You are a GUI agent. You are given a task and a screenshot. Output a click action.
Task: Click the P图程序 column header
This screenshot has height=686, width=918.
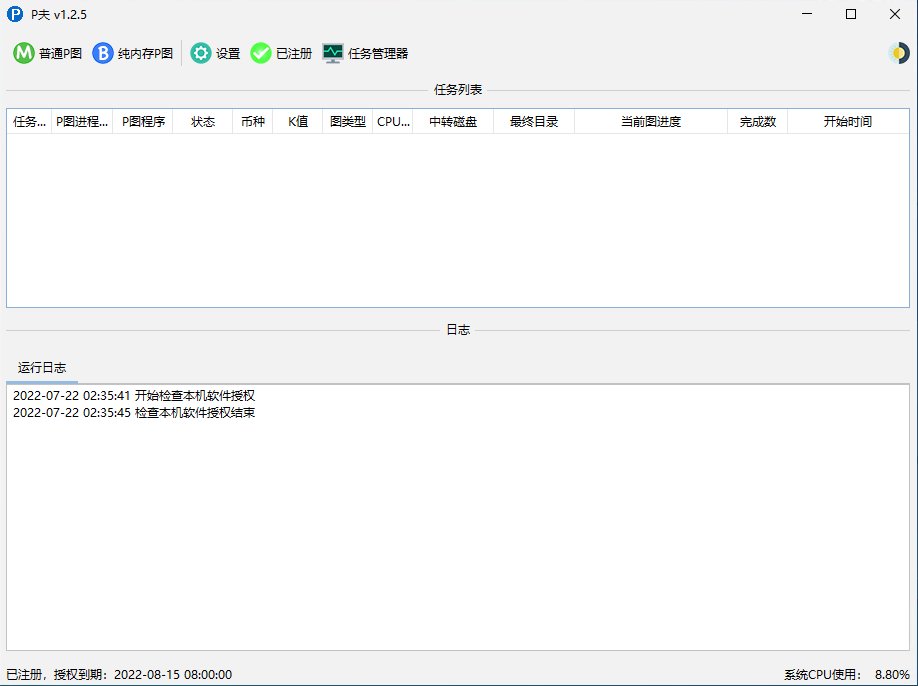pos(143,122)
